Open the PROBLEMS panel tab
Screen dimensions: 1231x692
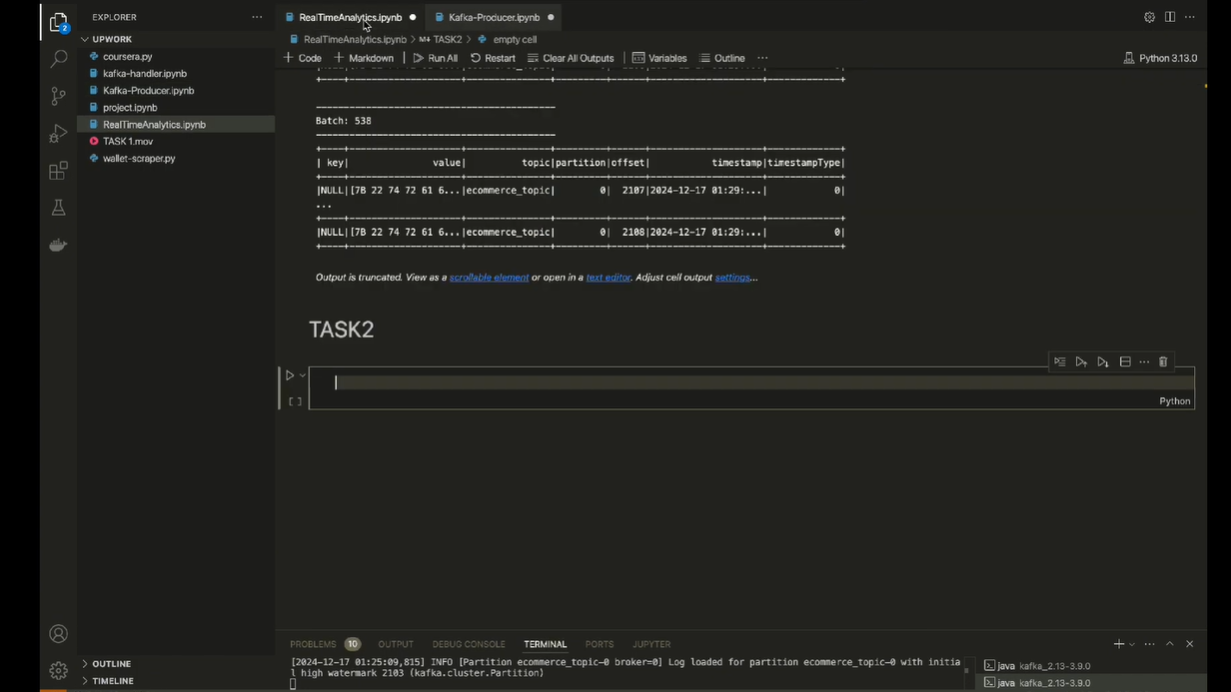pos(313,645)
